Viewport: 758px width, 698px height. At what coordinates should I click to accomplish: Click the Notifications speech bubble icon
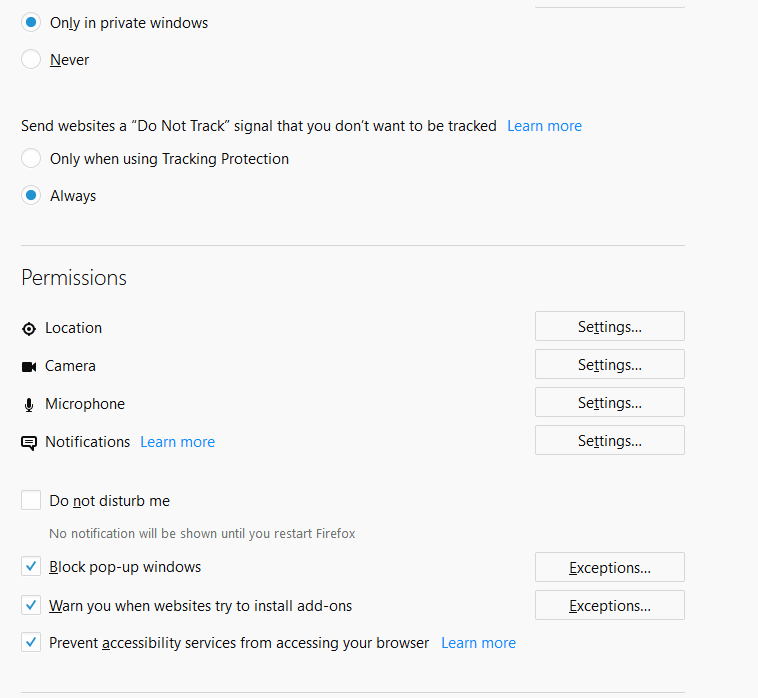(x=29, y=443)
